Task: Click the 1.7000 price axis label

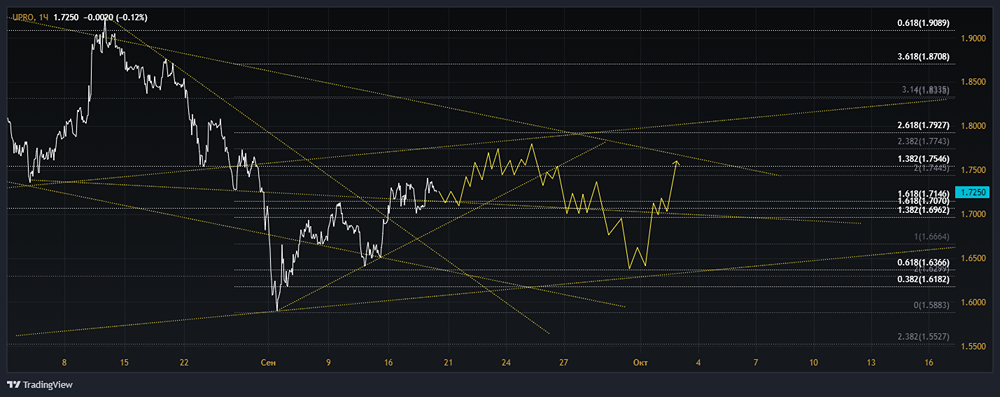Action: tap(972, 214)
